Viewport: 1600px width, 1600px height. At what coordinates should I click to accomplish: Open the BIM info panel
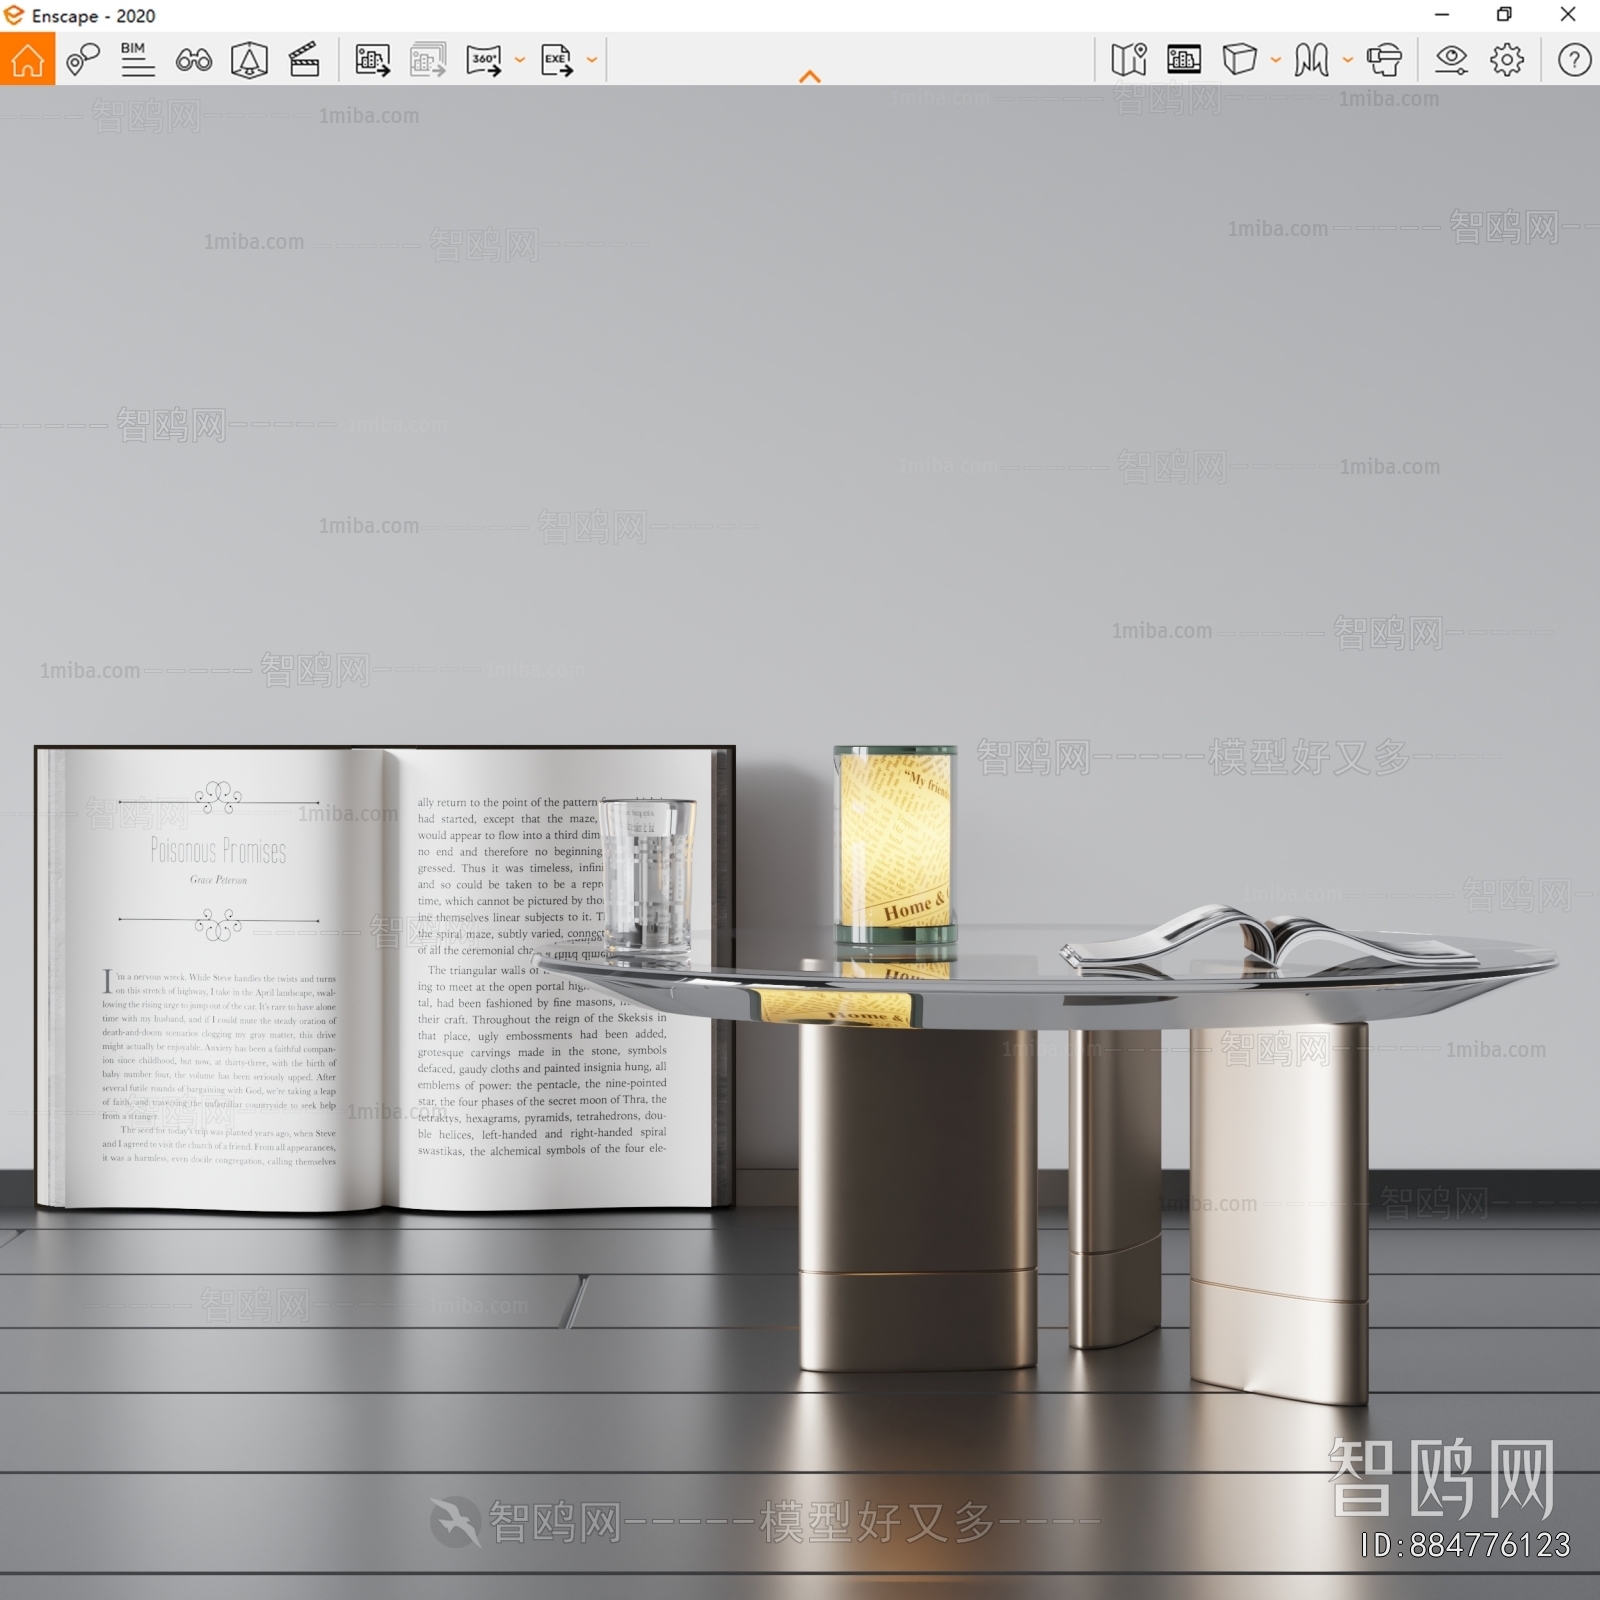137,60
